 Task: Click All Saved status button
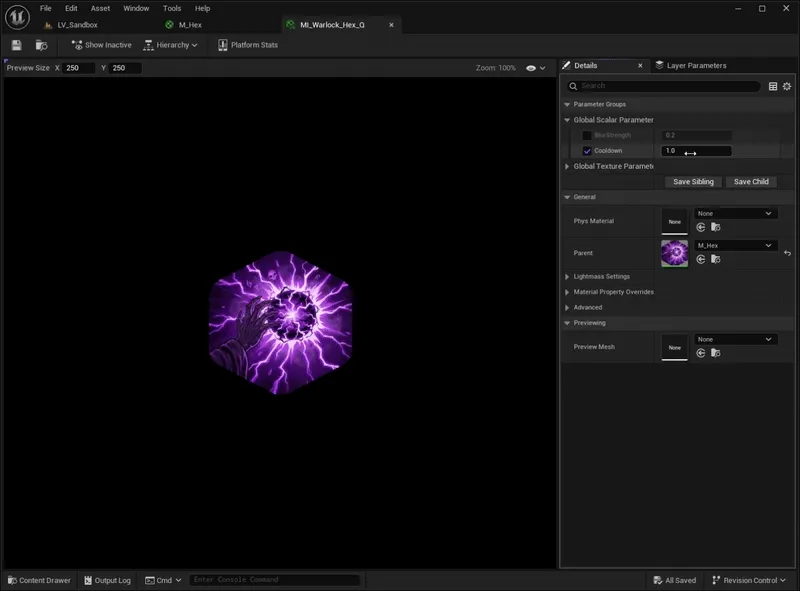tap(674, 580)
